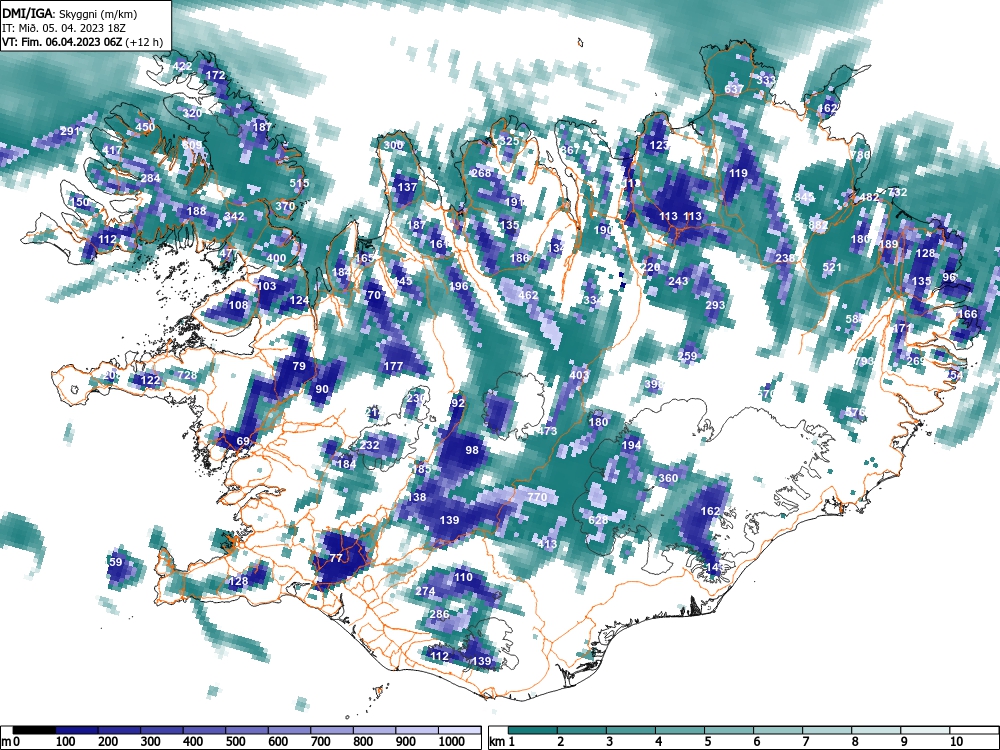1000x750 pixels.
Task: Click the visibility value 79 on the map
Action: [299, 366]
